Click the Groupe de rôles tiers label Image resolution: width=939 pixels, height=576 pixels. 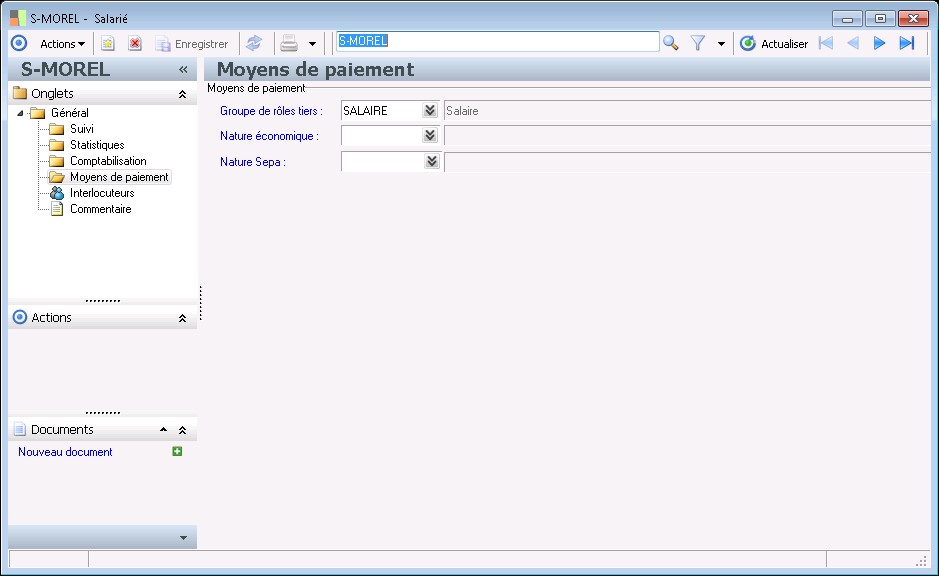coord(271,111)
